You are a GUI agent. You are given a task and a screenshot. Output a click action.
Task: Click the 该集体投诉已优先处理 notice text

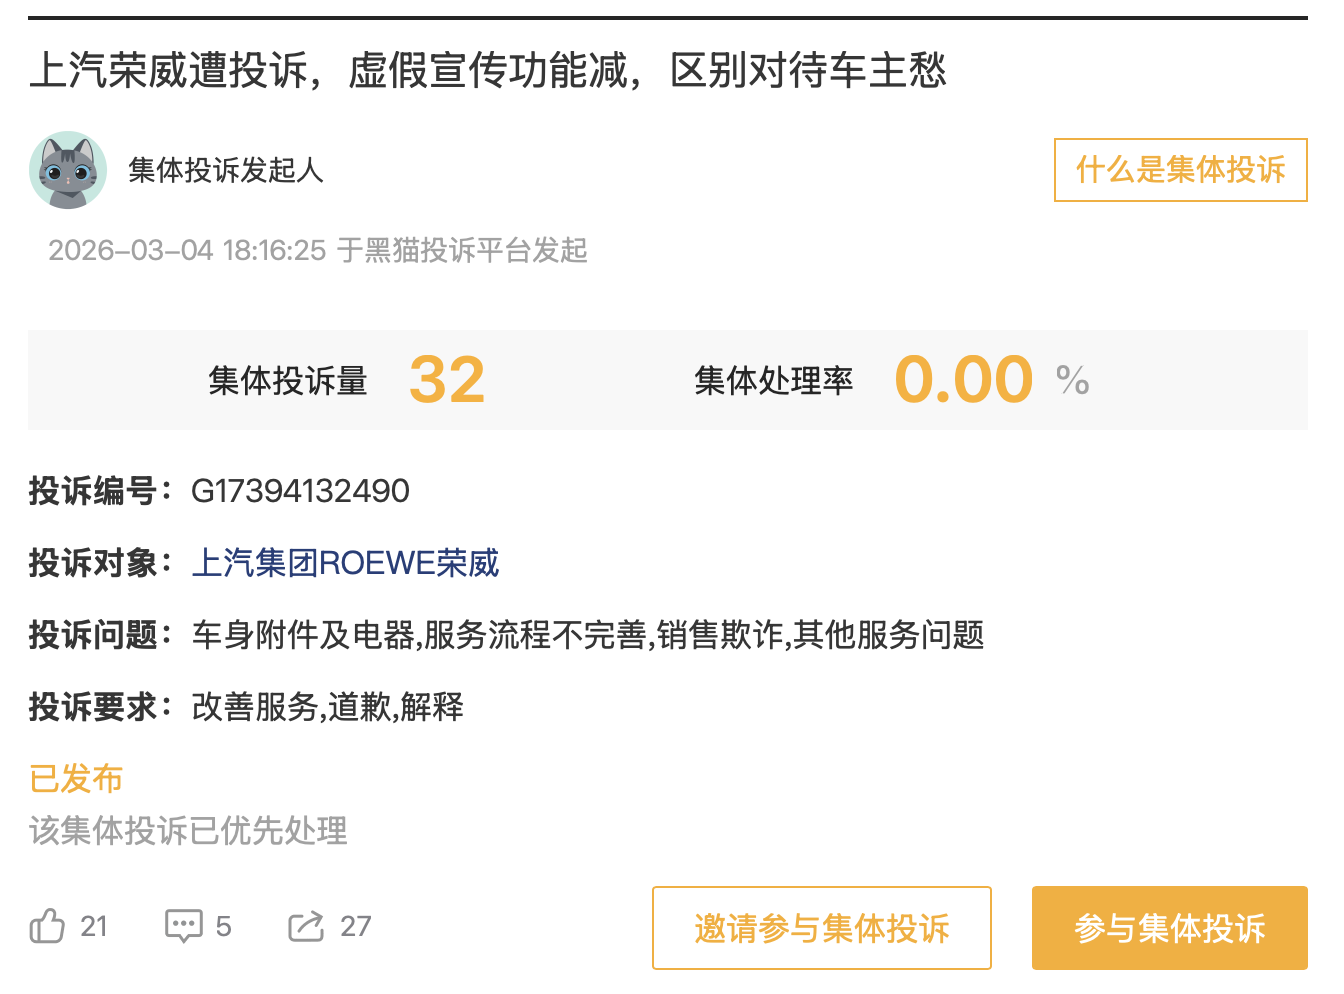[188, 830]
